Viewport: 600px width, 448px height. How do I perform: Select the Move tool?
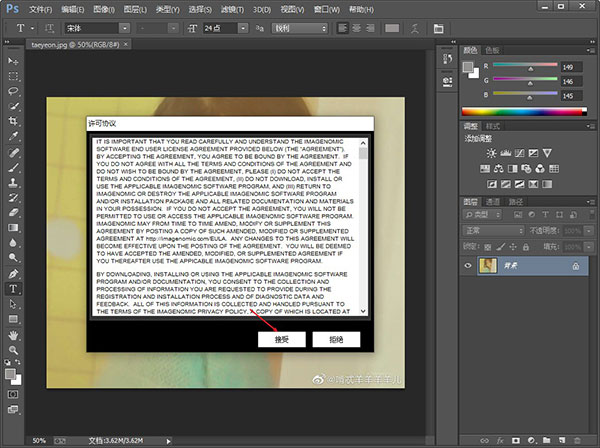[13, 62]
